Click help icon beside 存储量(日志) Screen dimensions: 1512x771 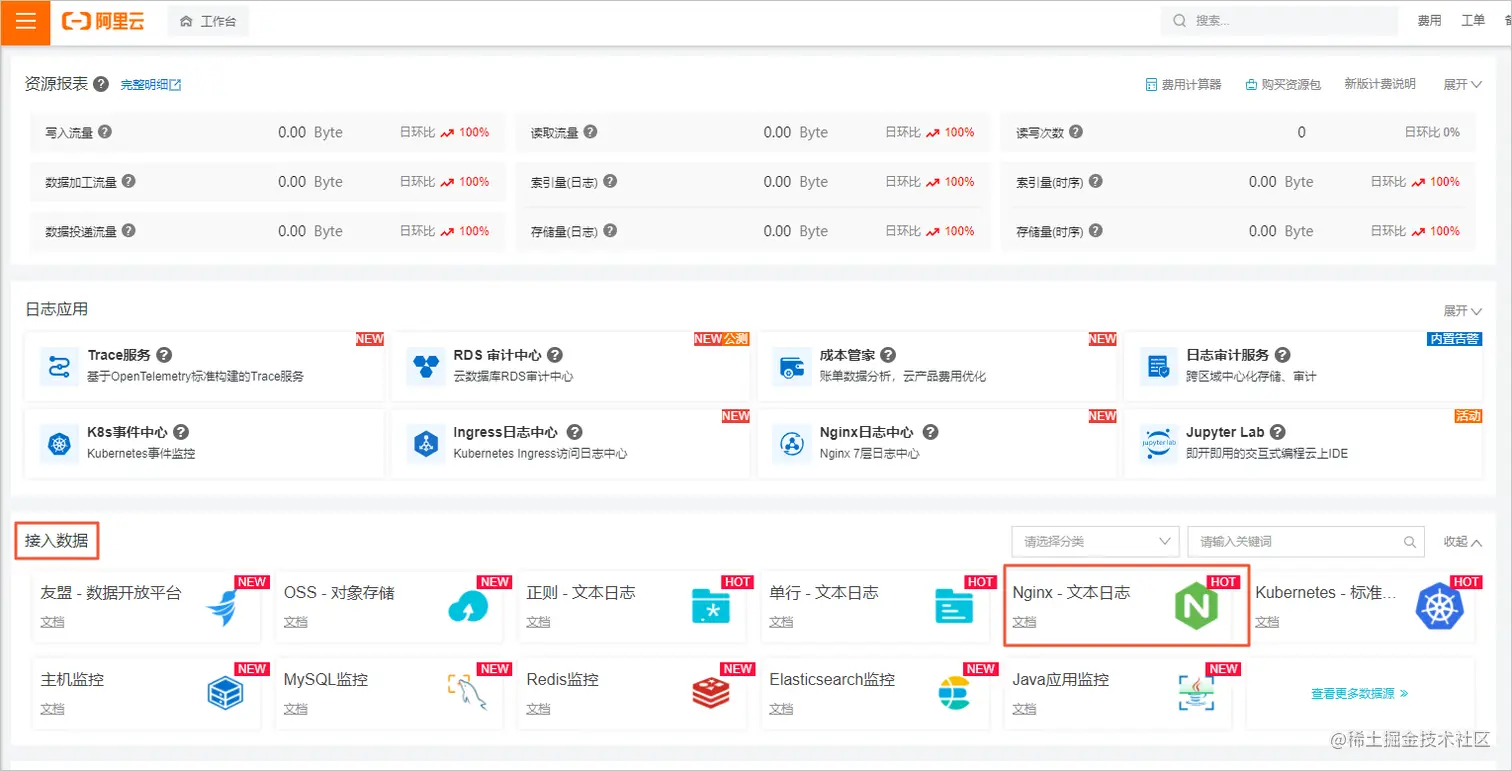[610, 231]
